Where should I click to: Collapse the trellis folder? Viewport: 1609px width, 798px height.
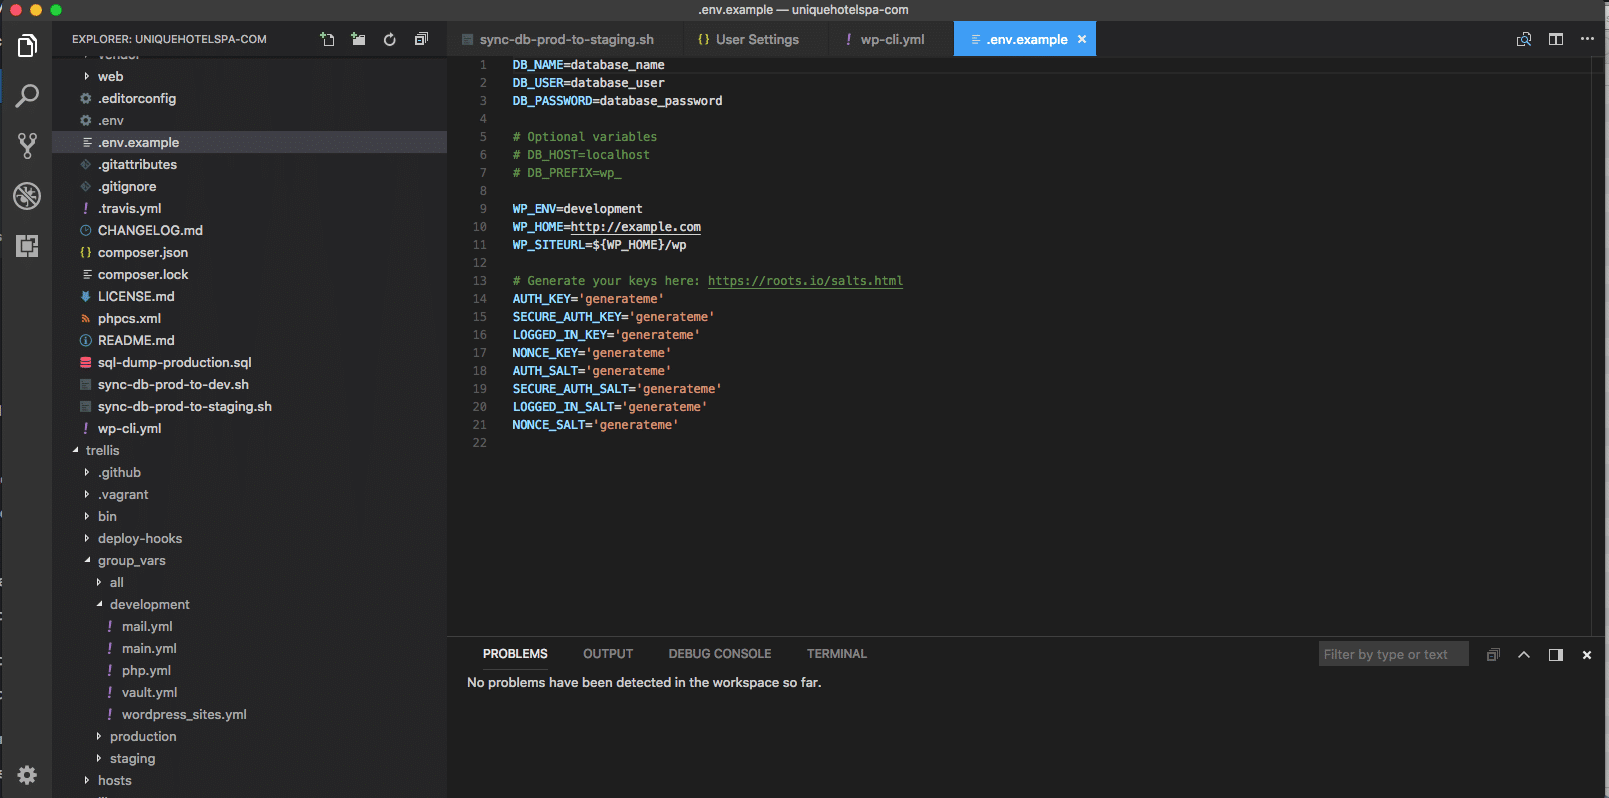pos(250,450)
